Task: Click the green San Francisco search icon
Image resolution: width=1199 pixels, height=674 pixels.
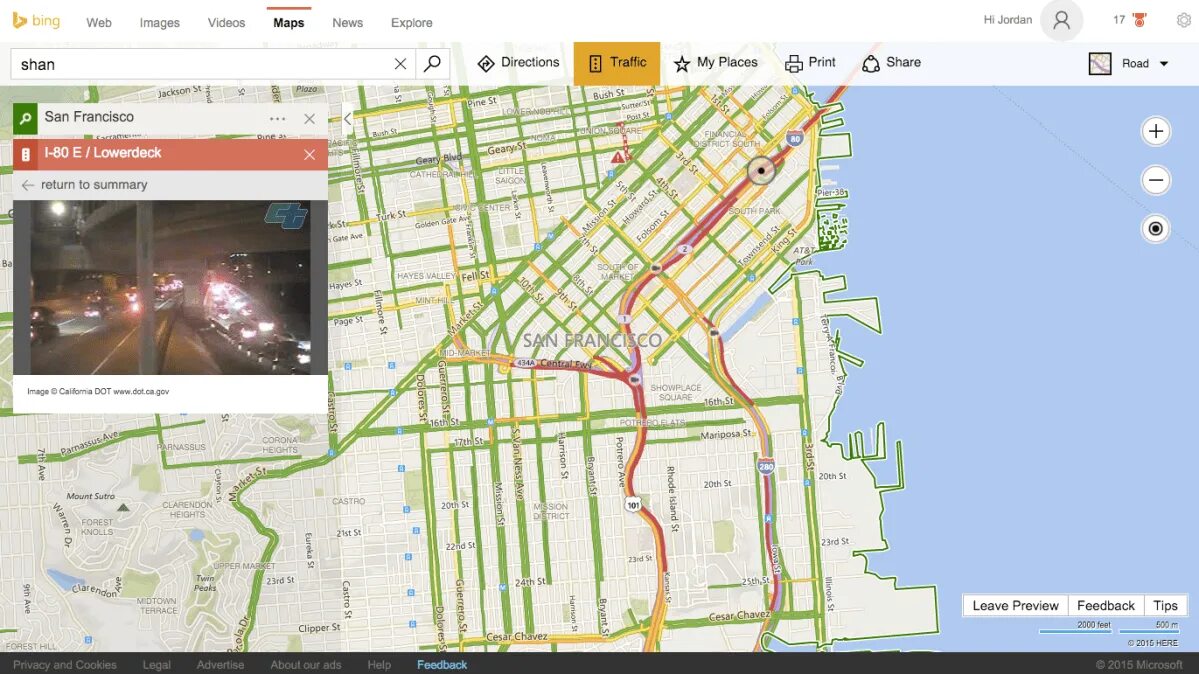Action: coord(25,119)
